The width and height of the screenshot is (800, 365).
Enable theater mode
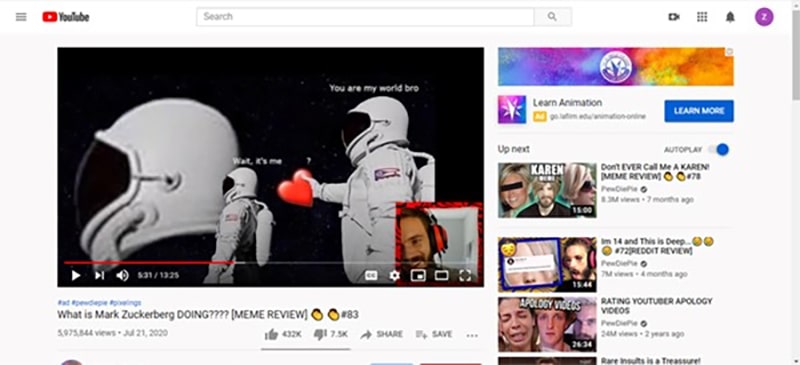441,276
